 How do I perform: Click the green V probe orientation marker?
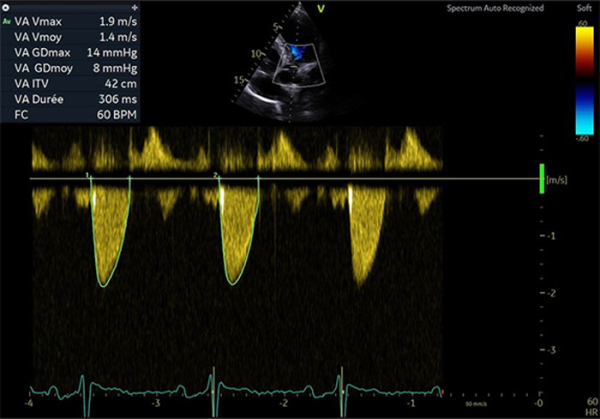349,10
